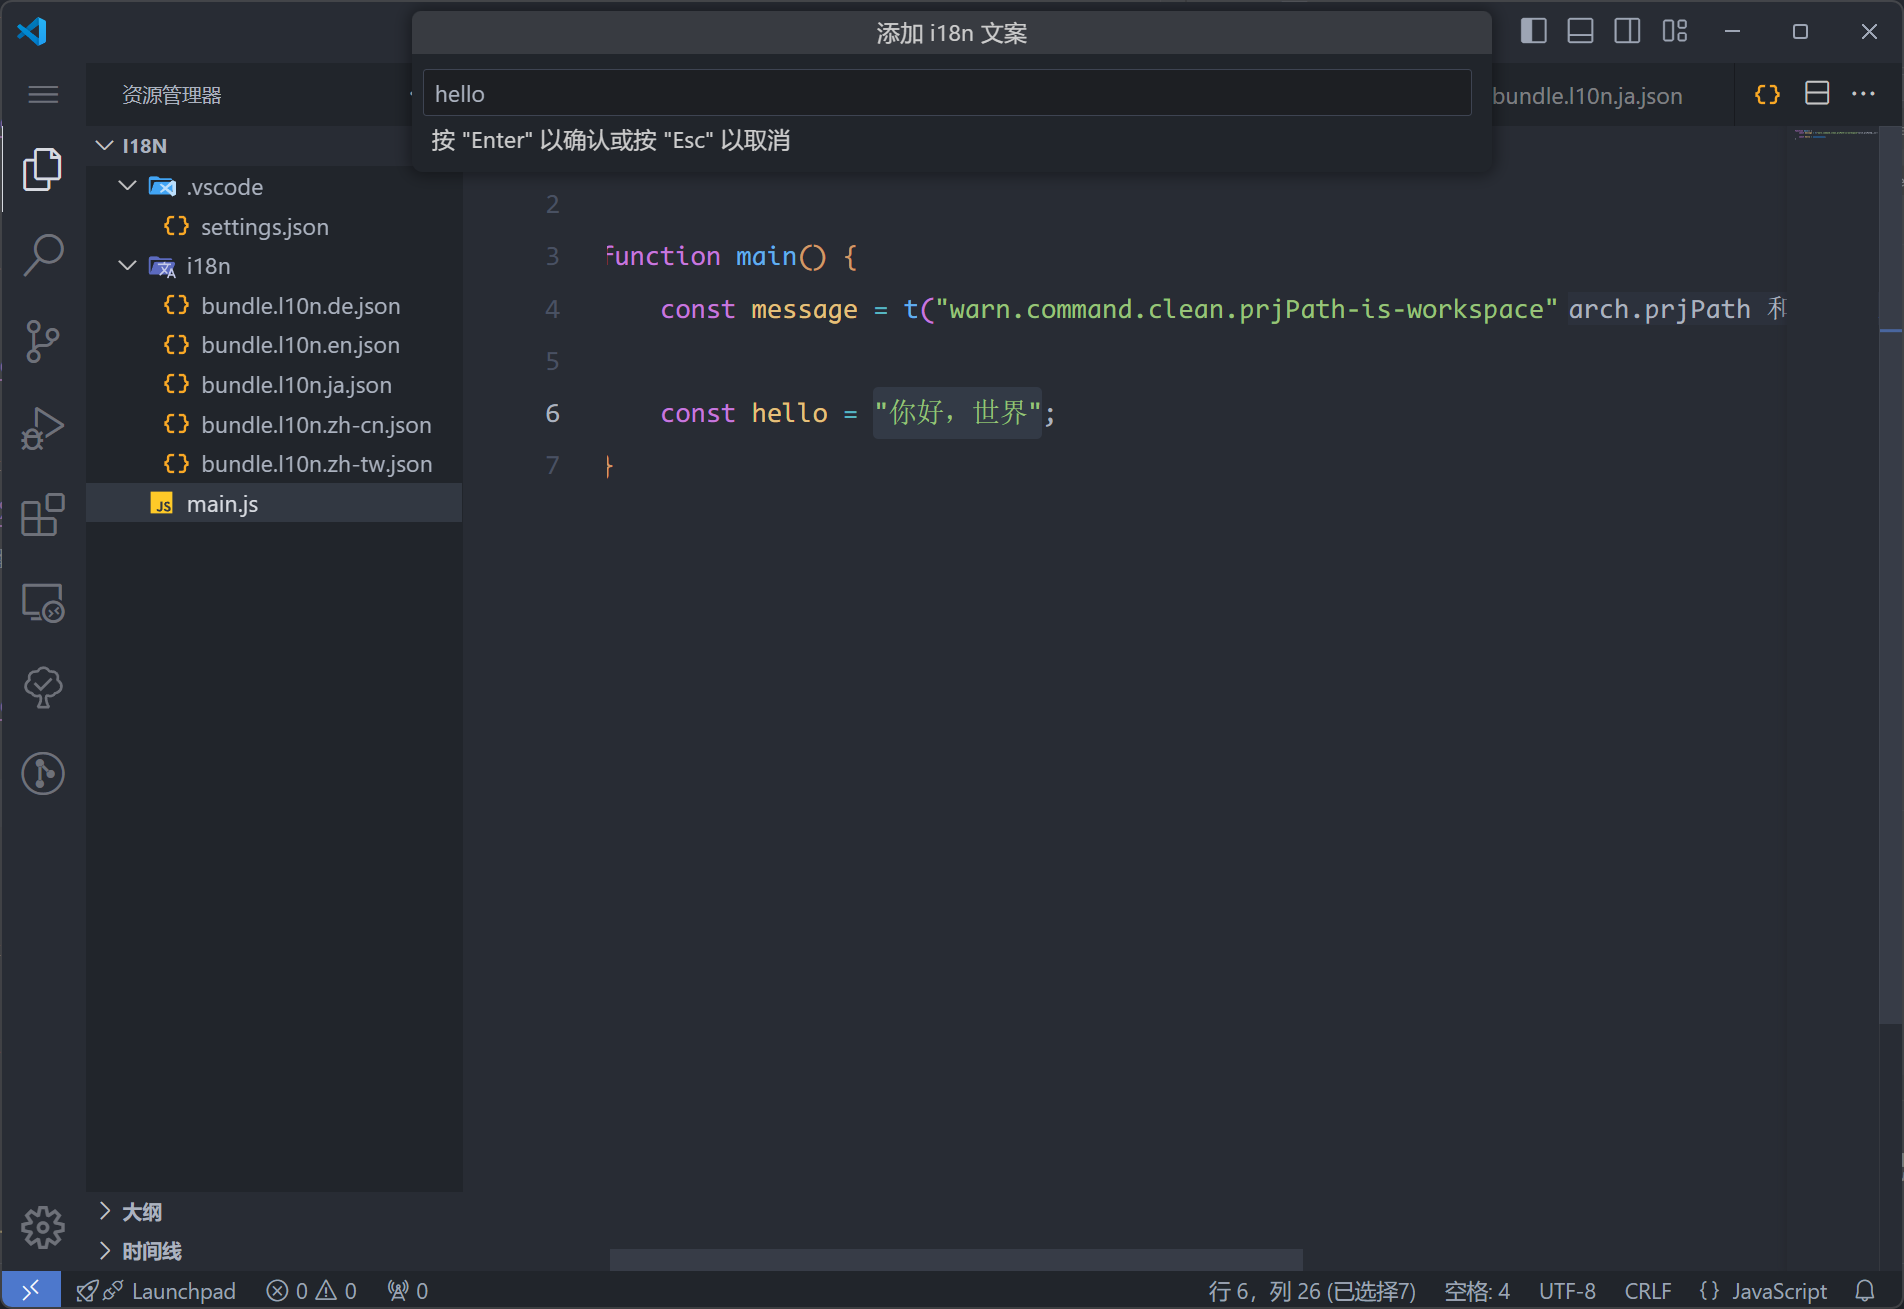Change file encoding UTF-8
Screen dimensions: 1904x1309
[1567, 1291]
